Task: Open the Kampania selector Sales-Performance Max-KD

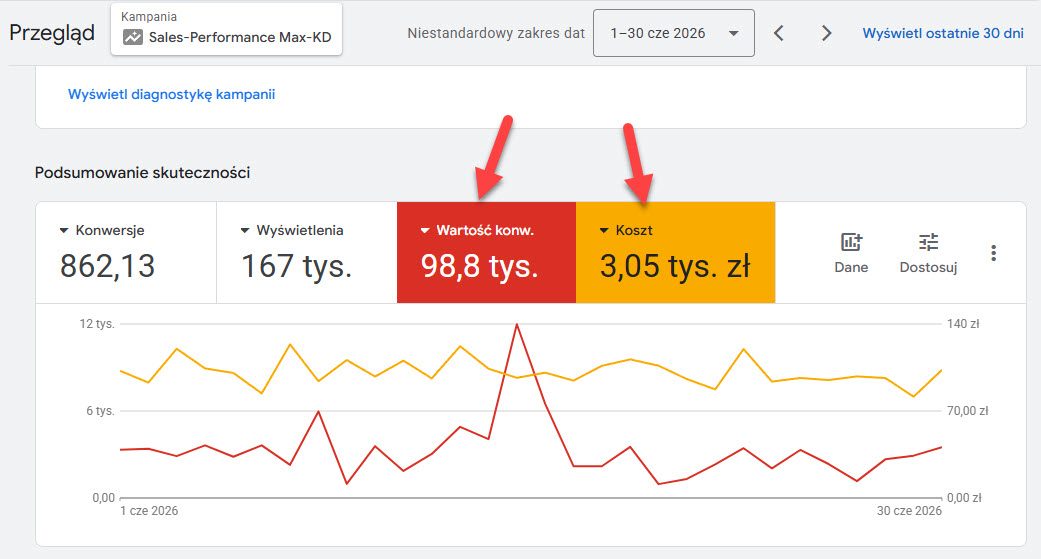Action: [226, 29]
